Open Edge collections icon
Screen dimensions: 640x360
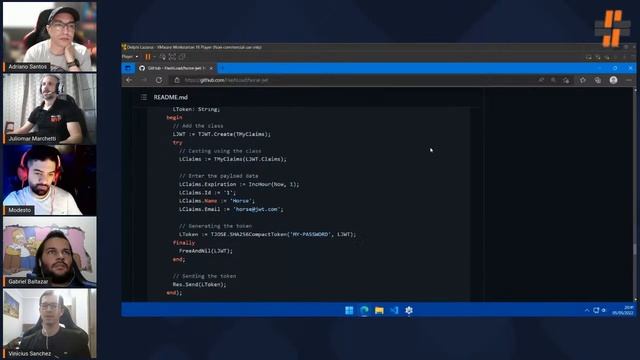click(x=598, y=80)
